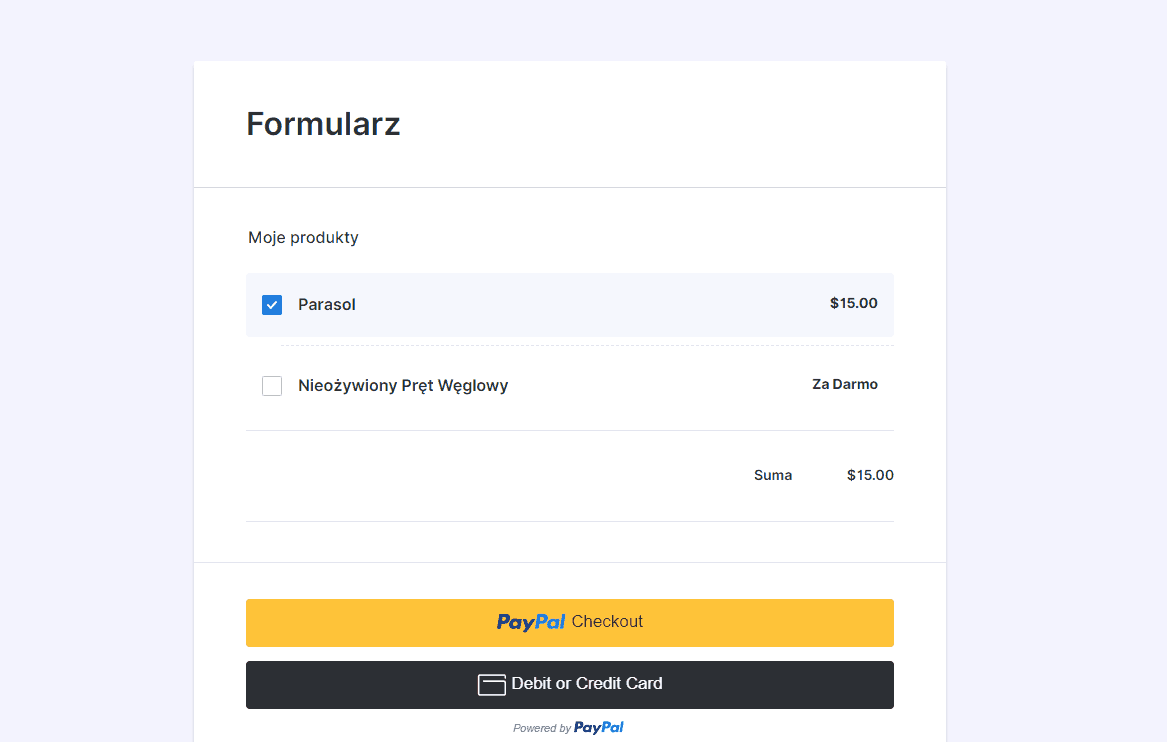Viewport: 1167px width, 742px height.
Task: Uncheck the Parasol product checkbox
Action: point(272,305)
